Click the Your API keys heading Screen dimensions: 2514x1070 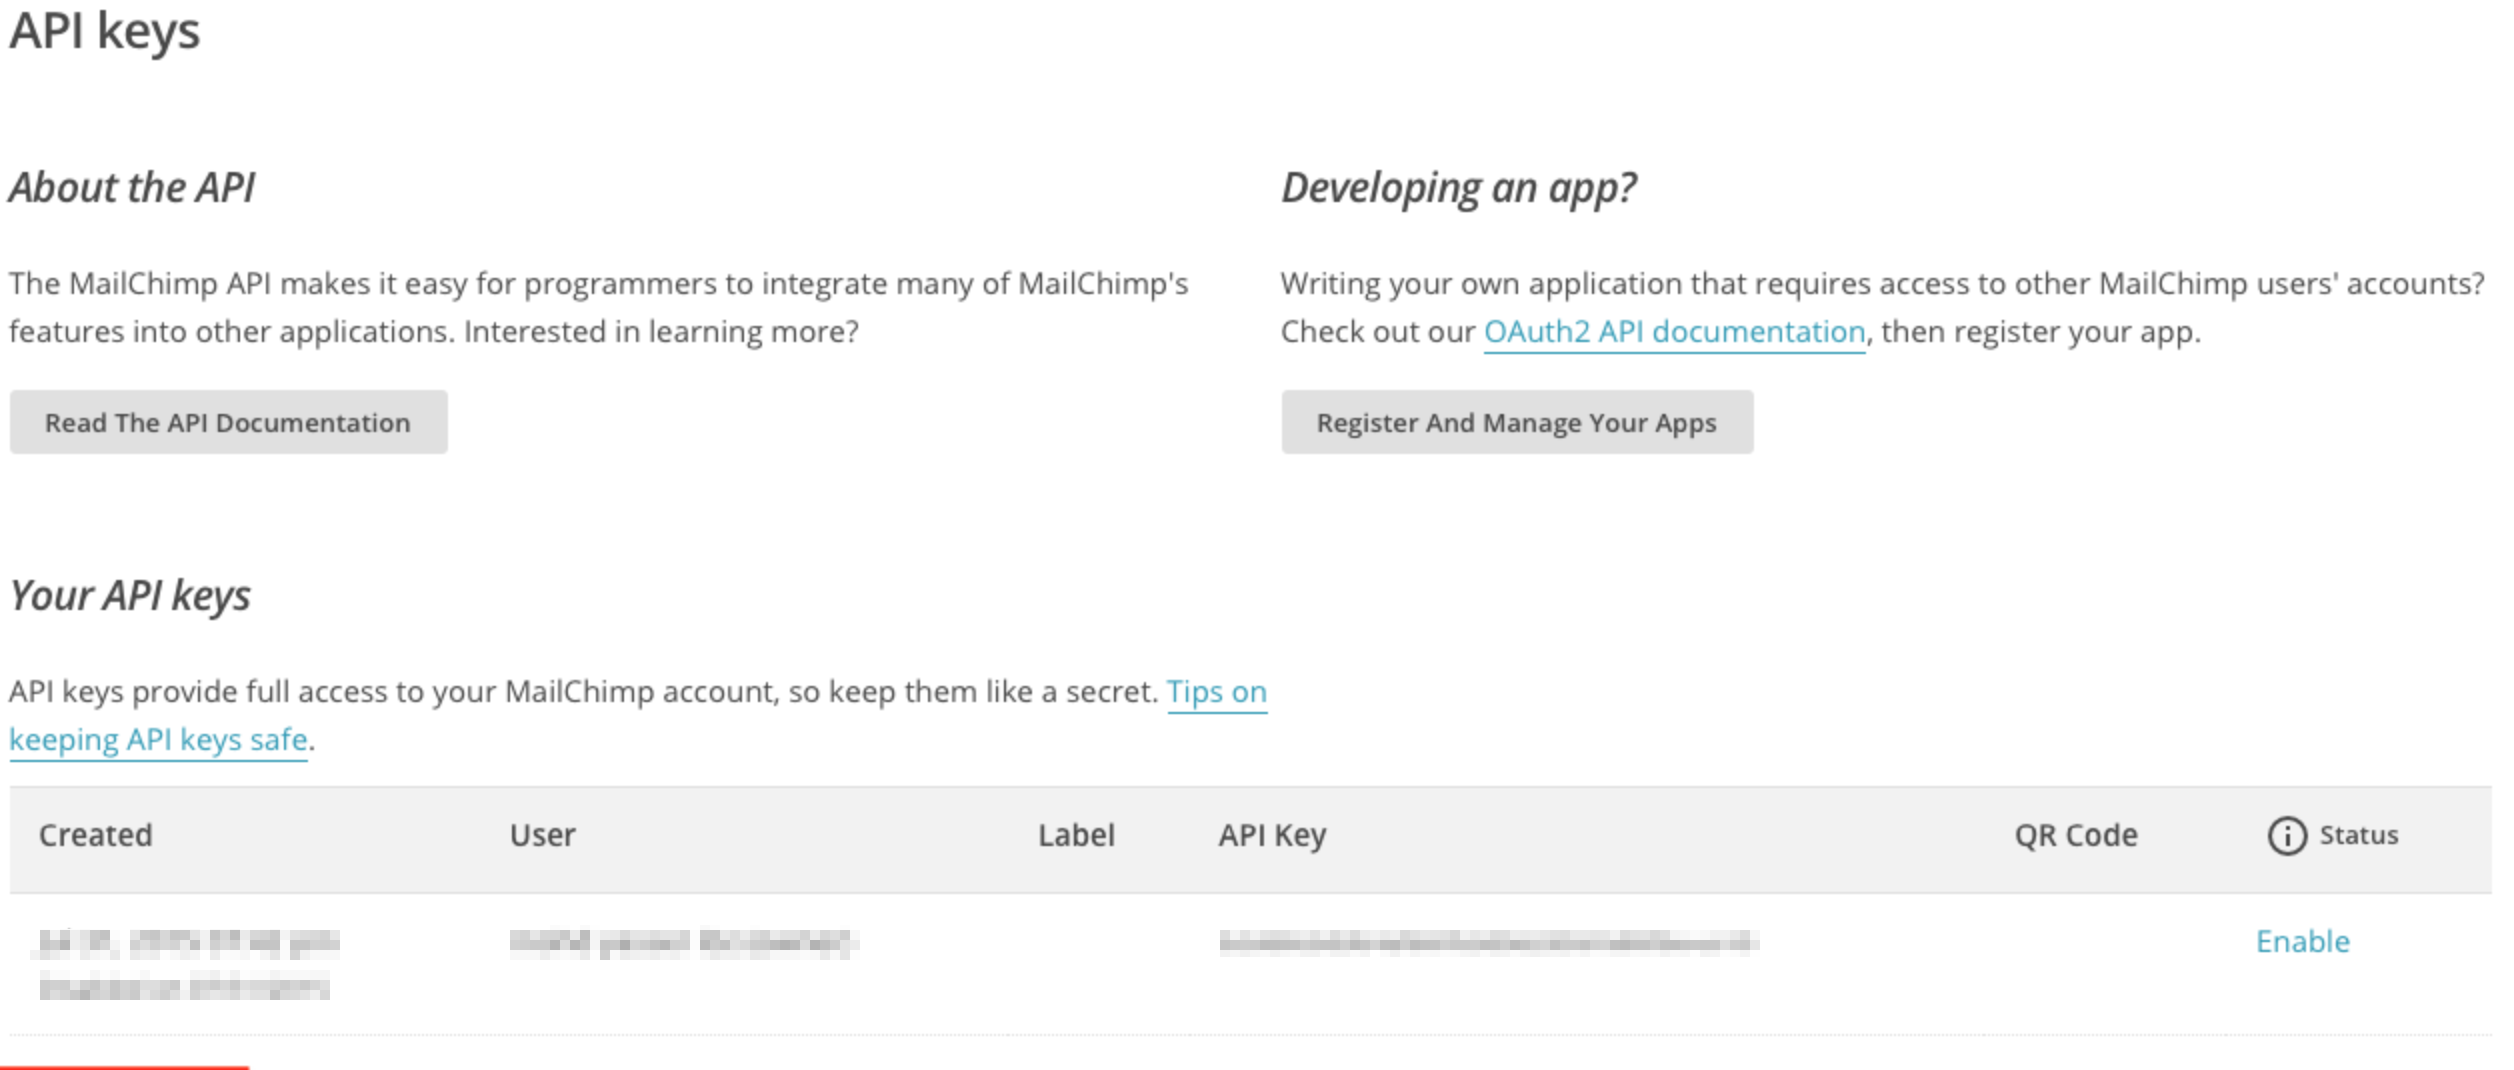click(x=130, y=597)
